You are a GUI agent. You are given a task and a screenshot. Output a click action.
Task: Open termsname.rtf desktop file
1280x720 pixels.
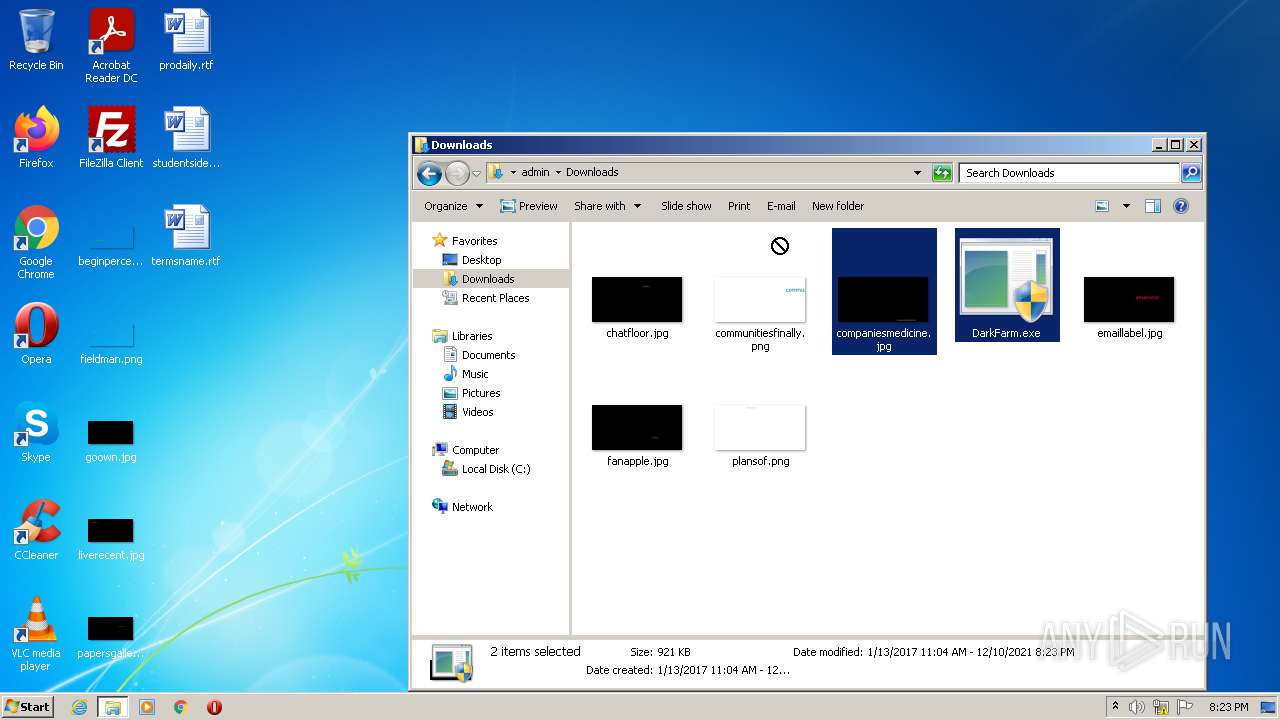point(186,236)
